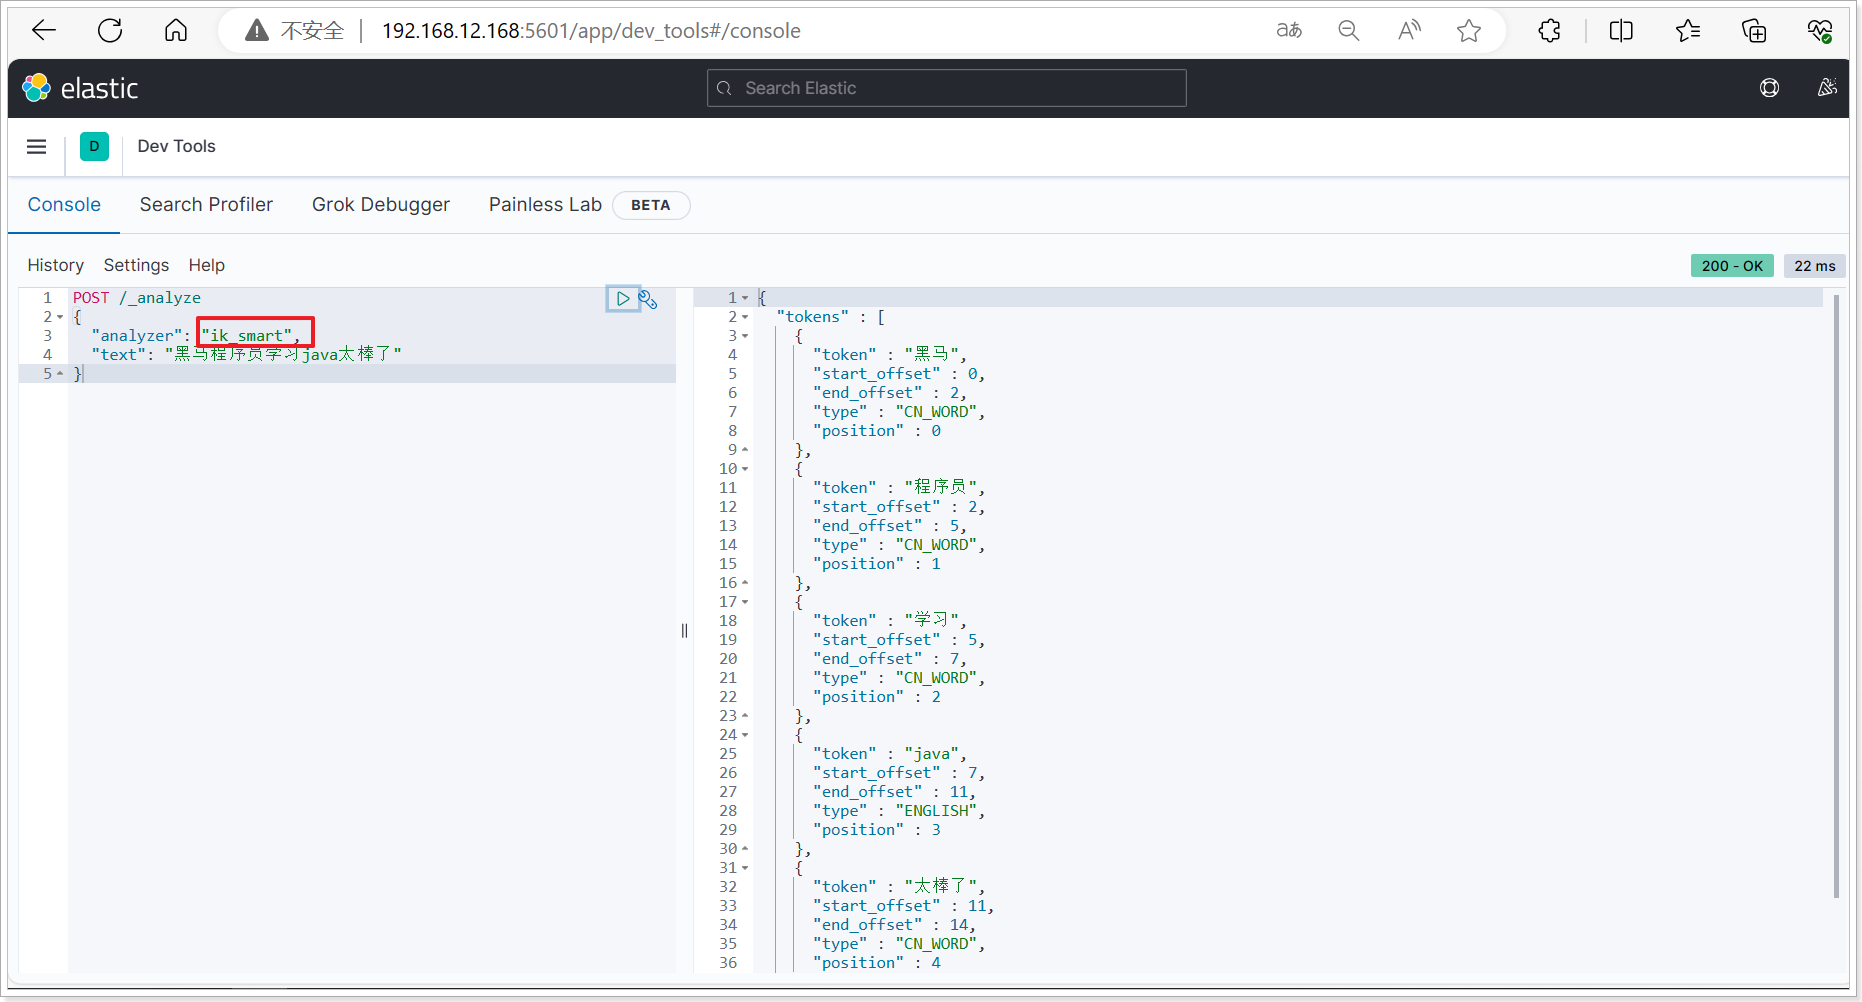Switch to the Search Profiler tab
This screenshot has width=1862, height=1002.
click(x=206, y=205)
